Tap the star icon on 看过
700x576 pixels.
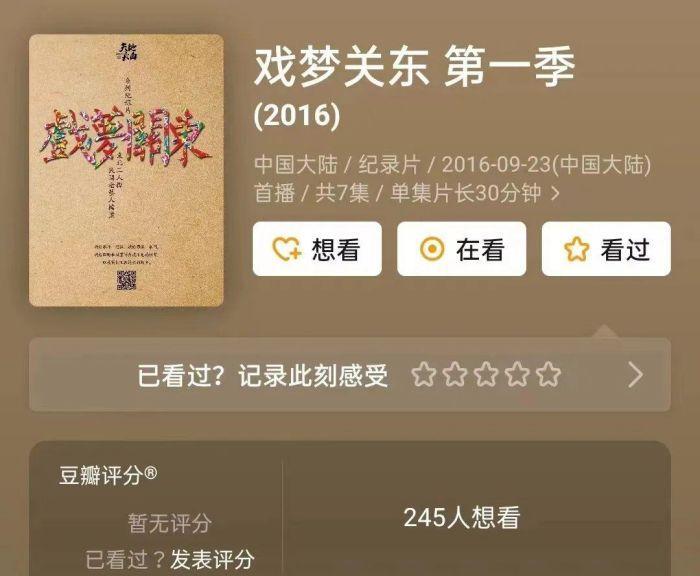(576, 249)
